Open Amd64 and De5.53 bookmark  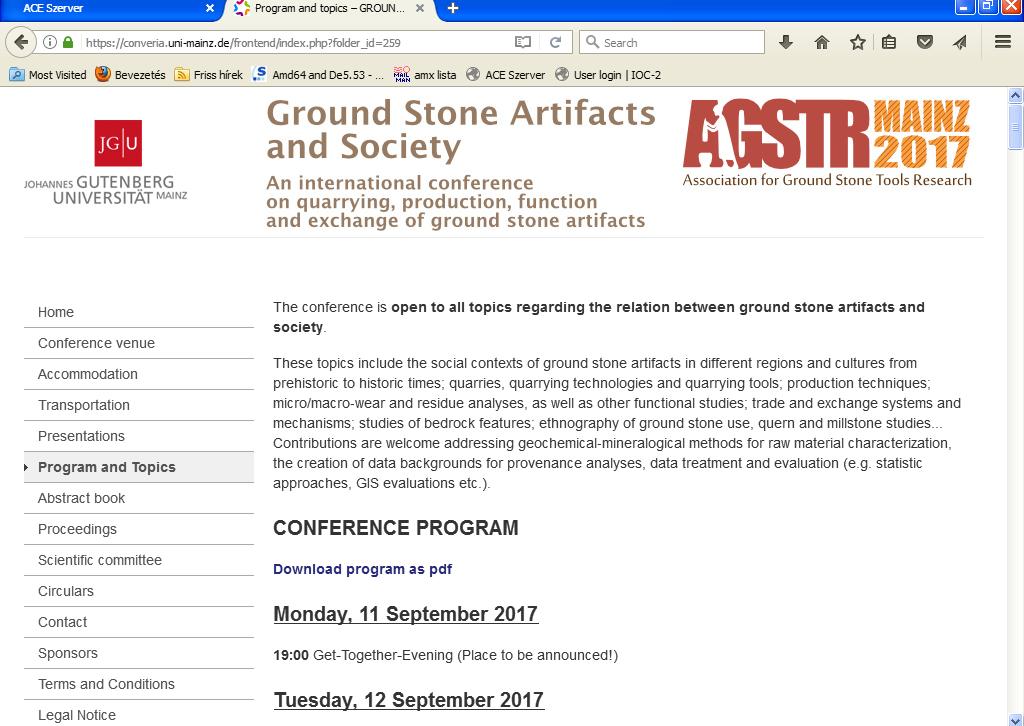pyautogui.click(x=319, y=74)
